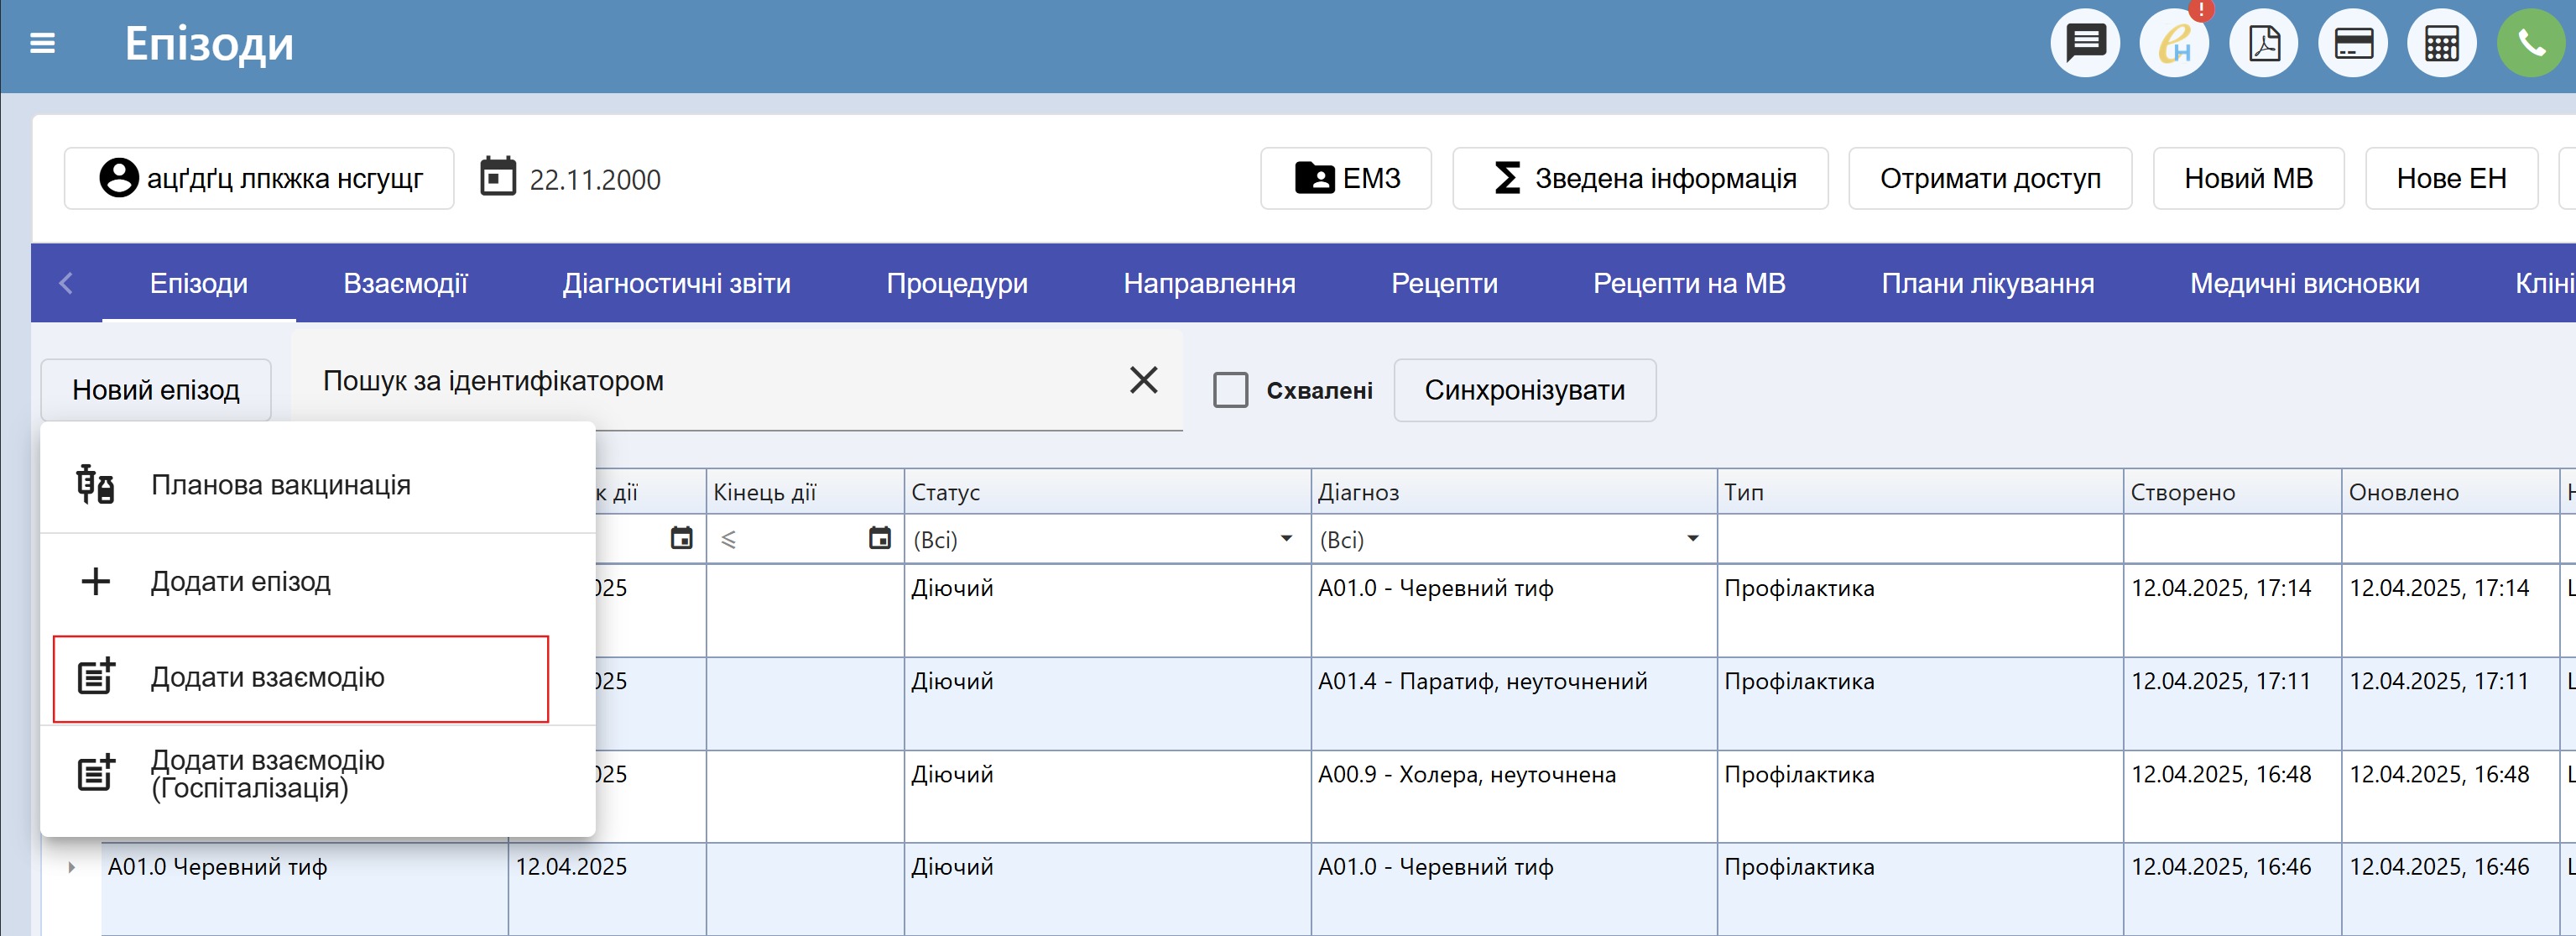Viewport: 2576px width, 936px height.
Task: Open the chat messages icon
Action: [x=2085, y=44]
